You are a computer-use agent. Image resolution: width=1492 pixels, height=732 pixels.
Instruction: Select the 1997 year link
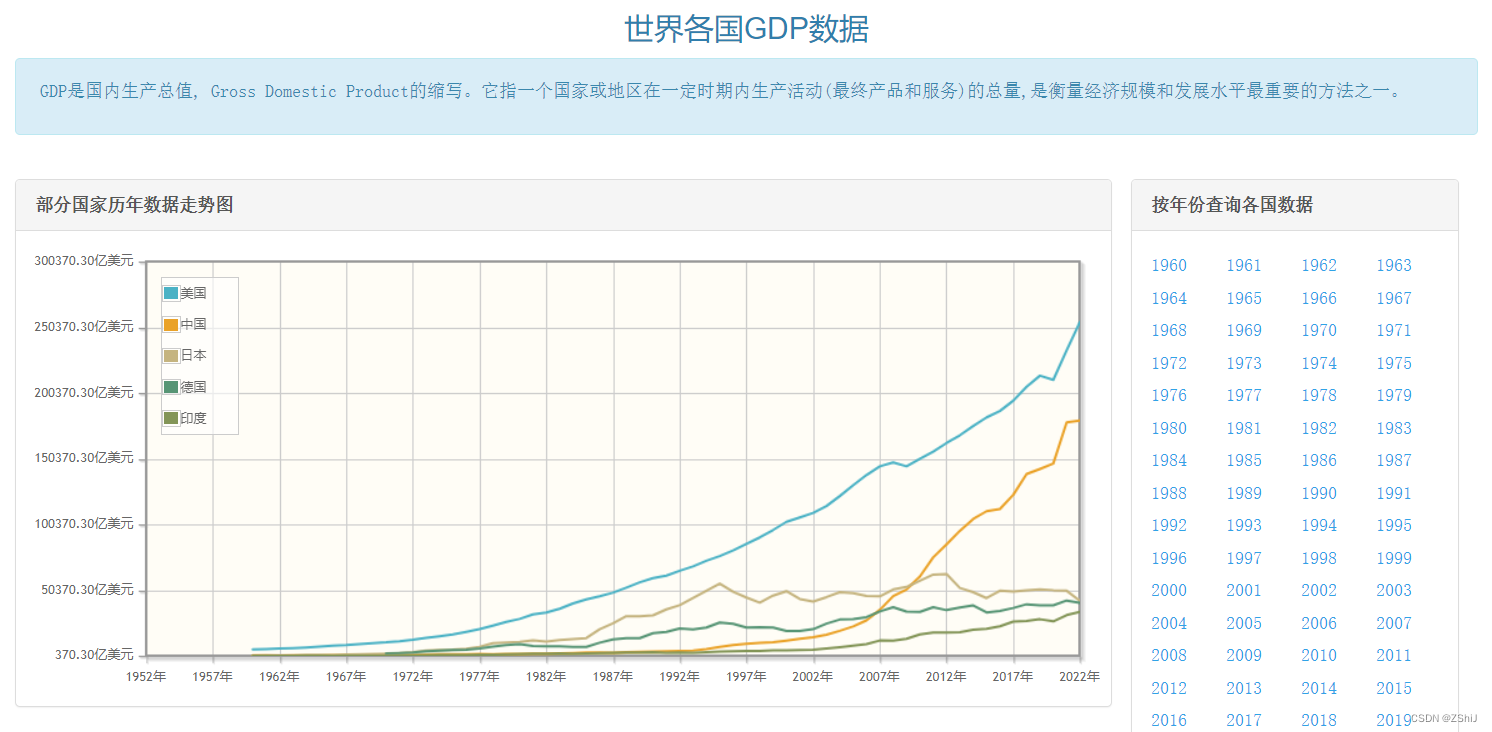coord(1244,558)
